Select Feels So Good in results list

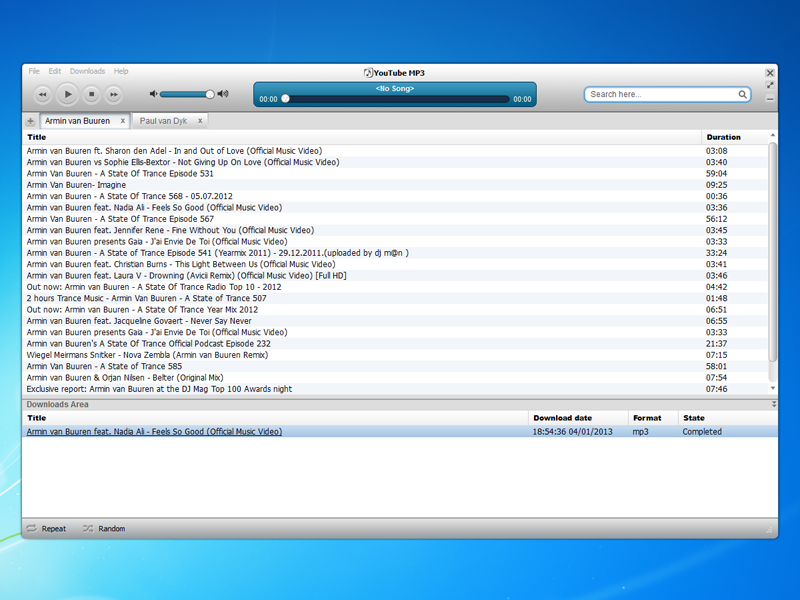[395, 208]
